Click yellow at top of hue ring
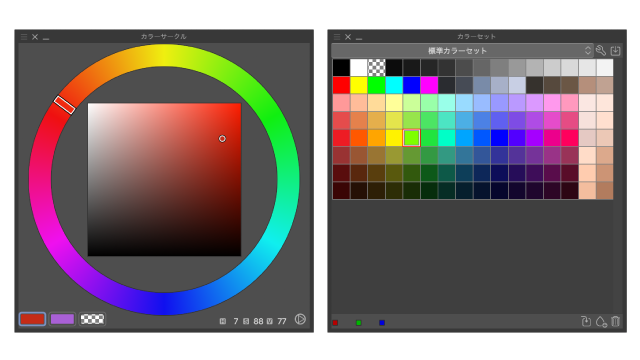This screenshot has height=360, width=640. pos(164,56)
